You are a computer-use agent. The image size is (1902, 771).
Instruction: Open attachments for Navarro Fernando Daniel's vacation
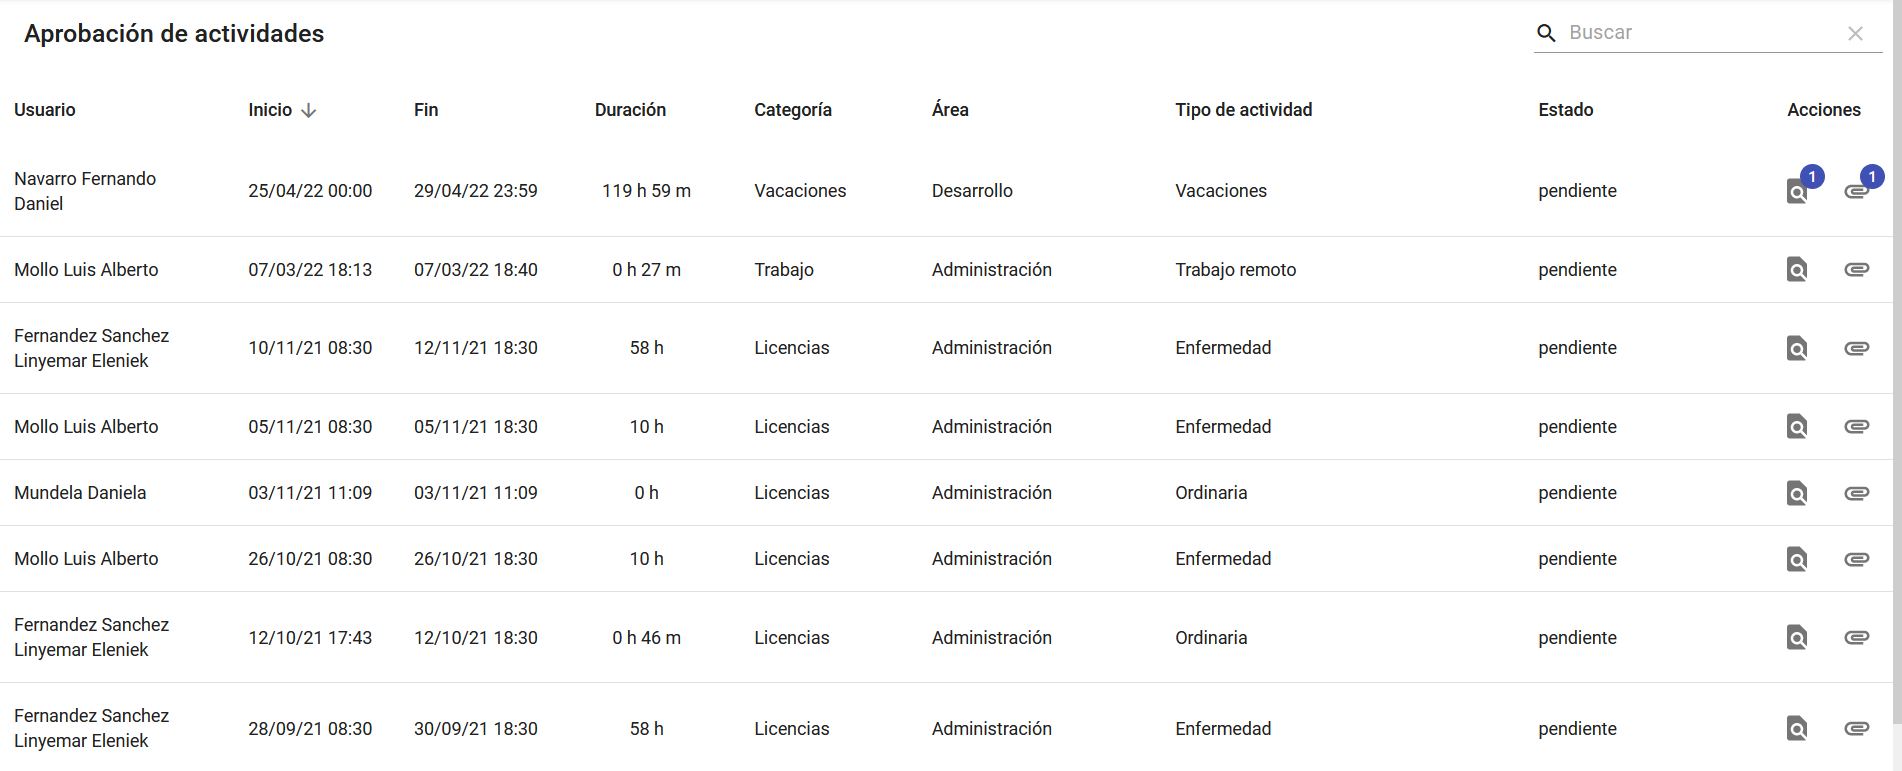pos(1856,191)
